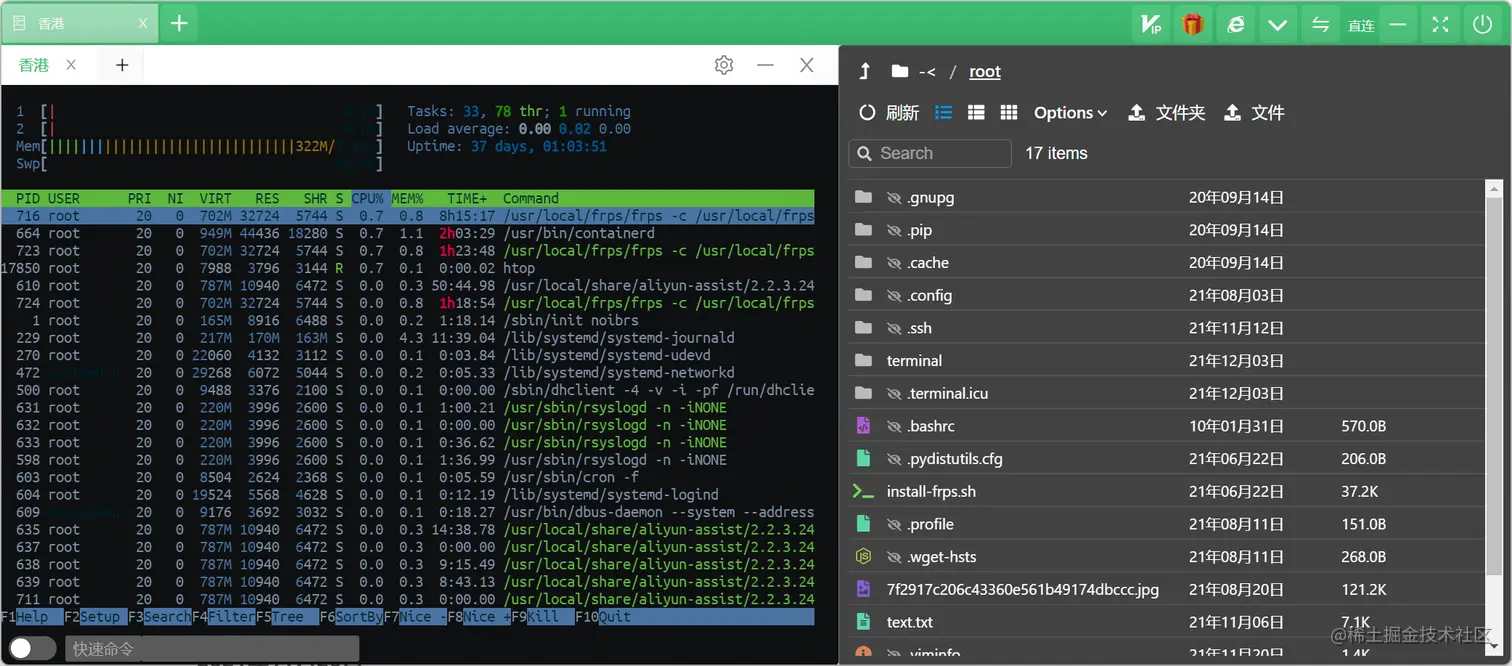Select the .profile file
This screenshot has height=666, width=1512.
point(1166,524)
